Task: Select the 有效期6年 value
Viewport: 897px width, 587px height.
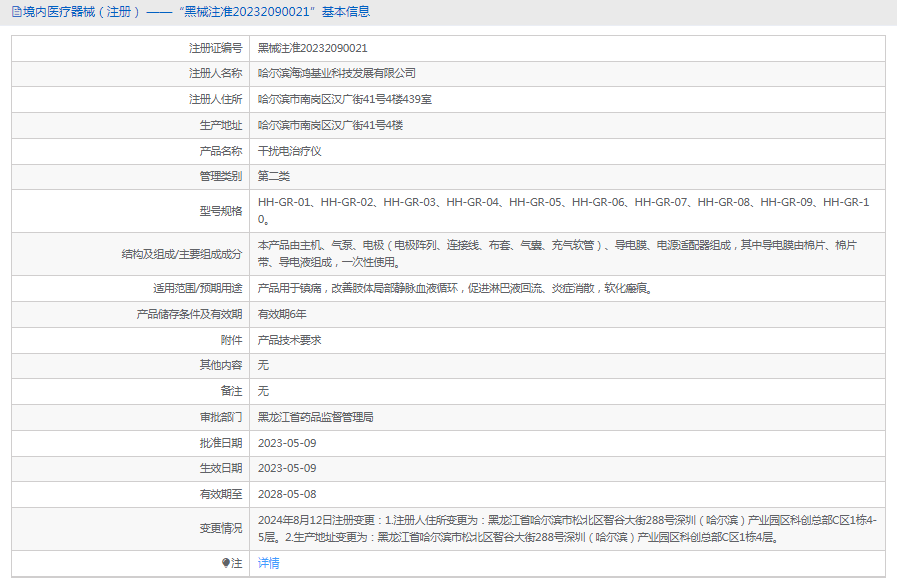Action: (x=282, y=314)
